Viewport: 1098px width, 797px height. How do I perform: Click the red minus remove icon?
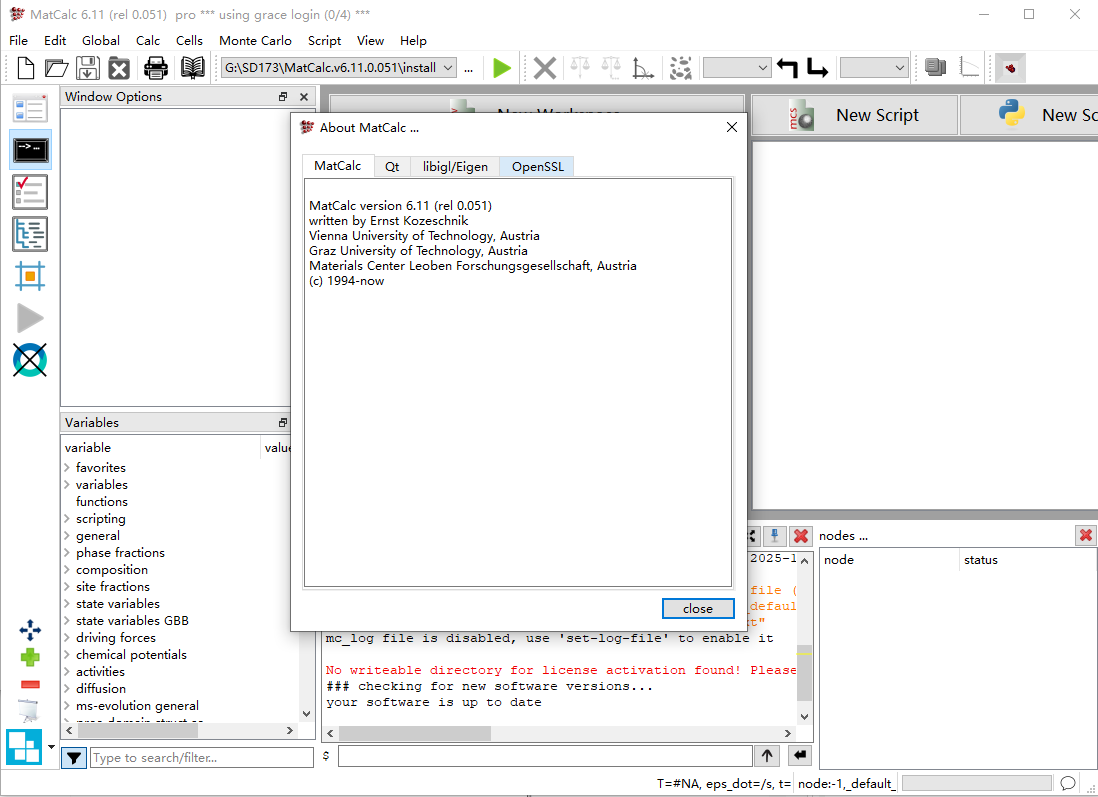(30, 684)
